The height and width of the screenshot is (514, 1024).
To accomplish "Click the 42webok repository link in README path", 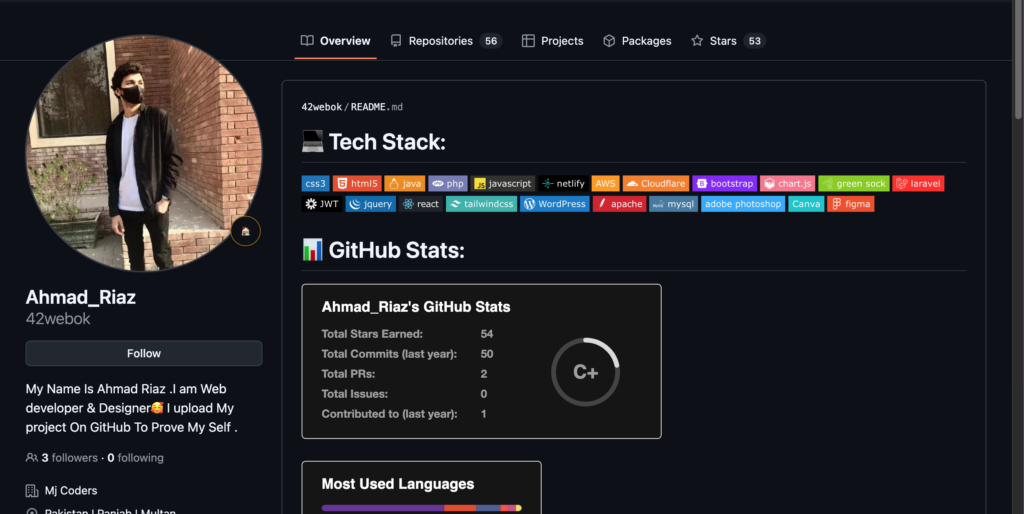I will 321,107.
